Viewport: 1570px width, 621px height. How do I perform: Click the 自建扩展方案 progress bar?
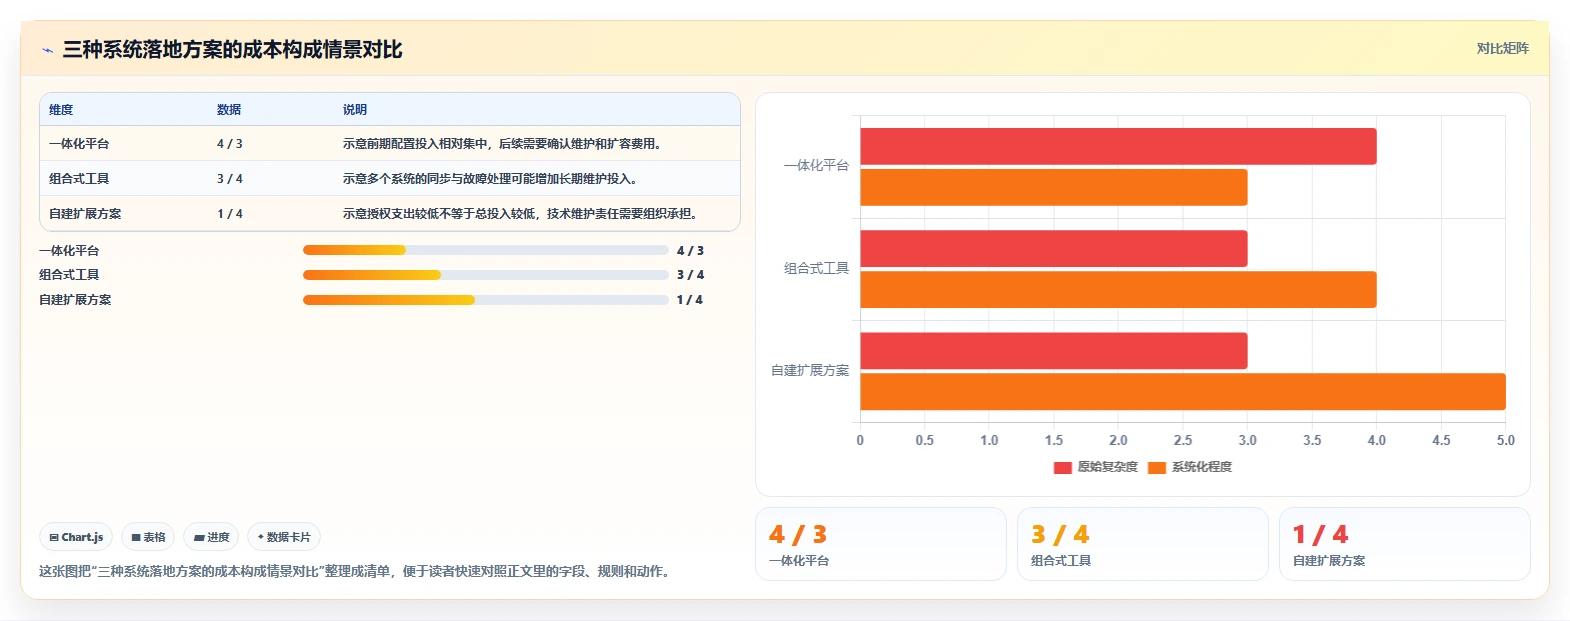click(486, 300)
